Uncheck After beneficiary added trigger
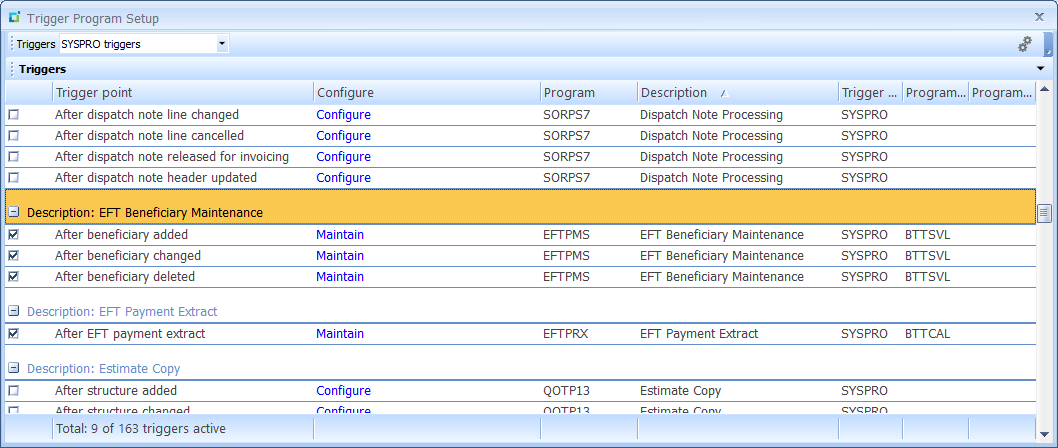 pos(13,235)
